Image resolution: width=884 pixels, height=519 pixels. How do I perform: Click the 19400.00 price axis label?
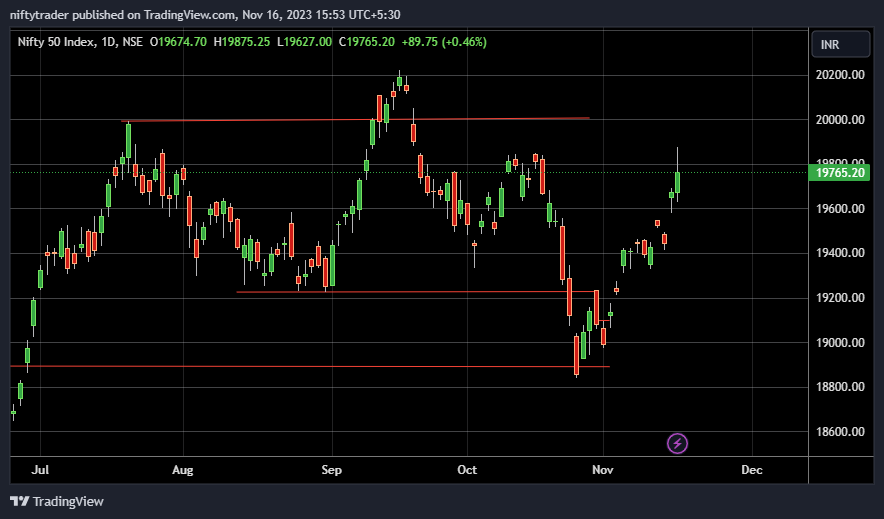[x=840, y=252]
